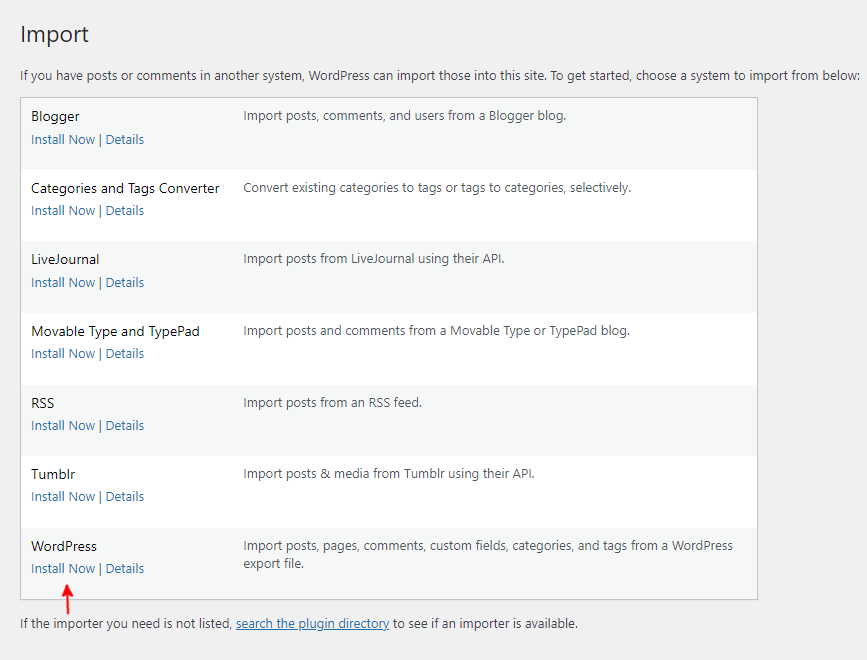
Task: Open Details for the Categories and Tags Converter
Action: point(124,210)
